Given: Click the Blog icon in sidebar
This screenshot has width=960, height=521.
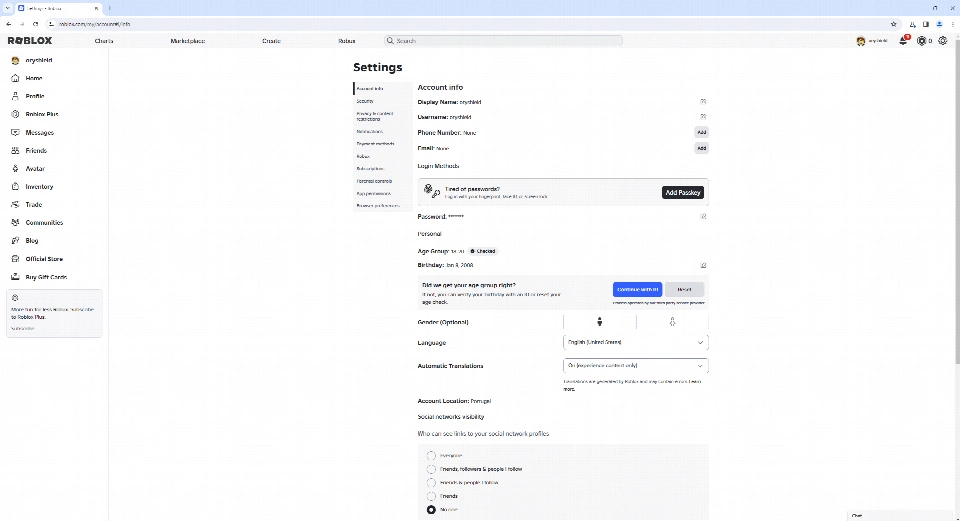Looking at the screenshot, I should pos(15,241).
